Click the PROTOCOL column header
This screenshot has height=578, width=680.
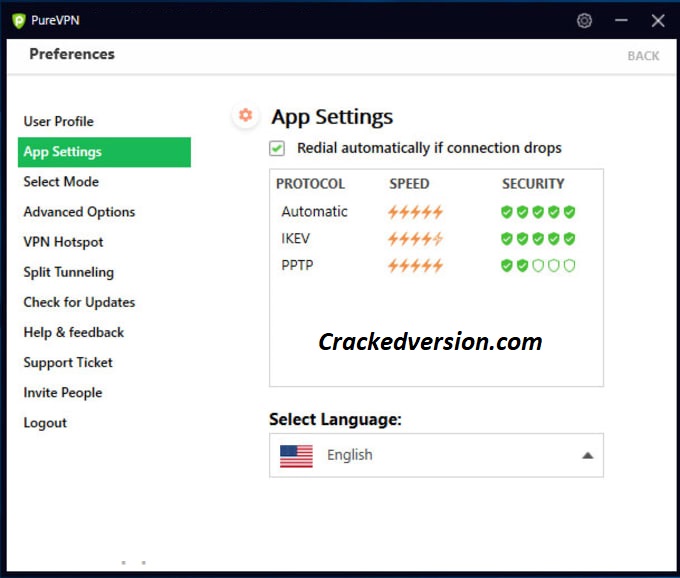click(311, 184)
